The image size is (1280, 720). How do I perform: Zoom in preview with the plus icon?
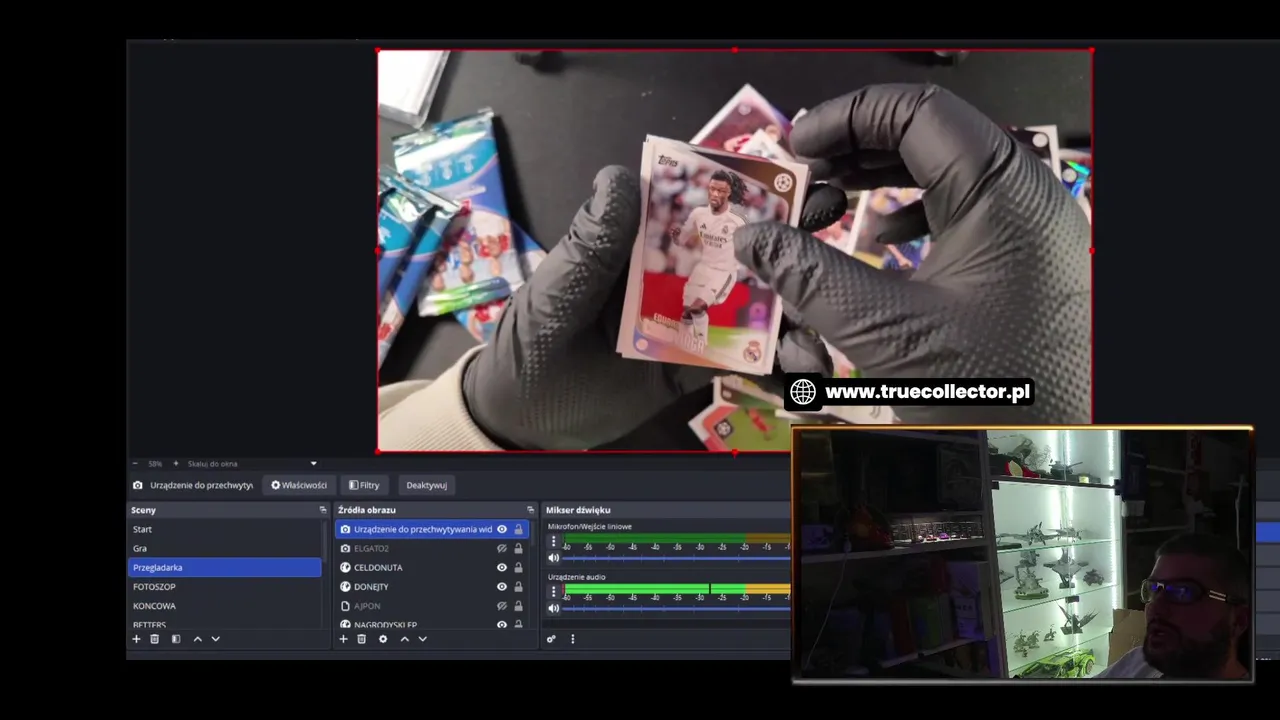pos(176,463)
